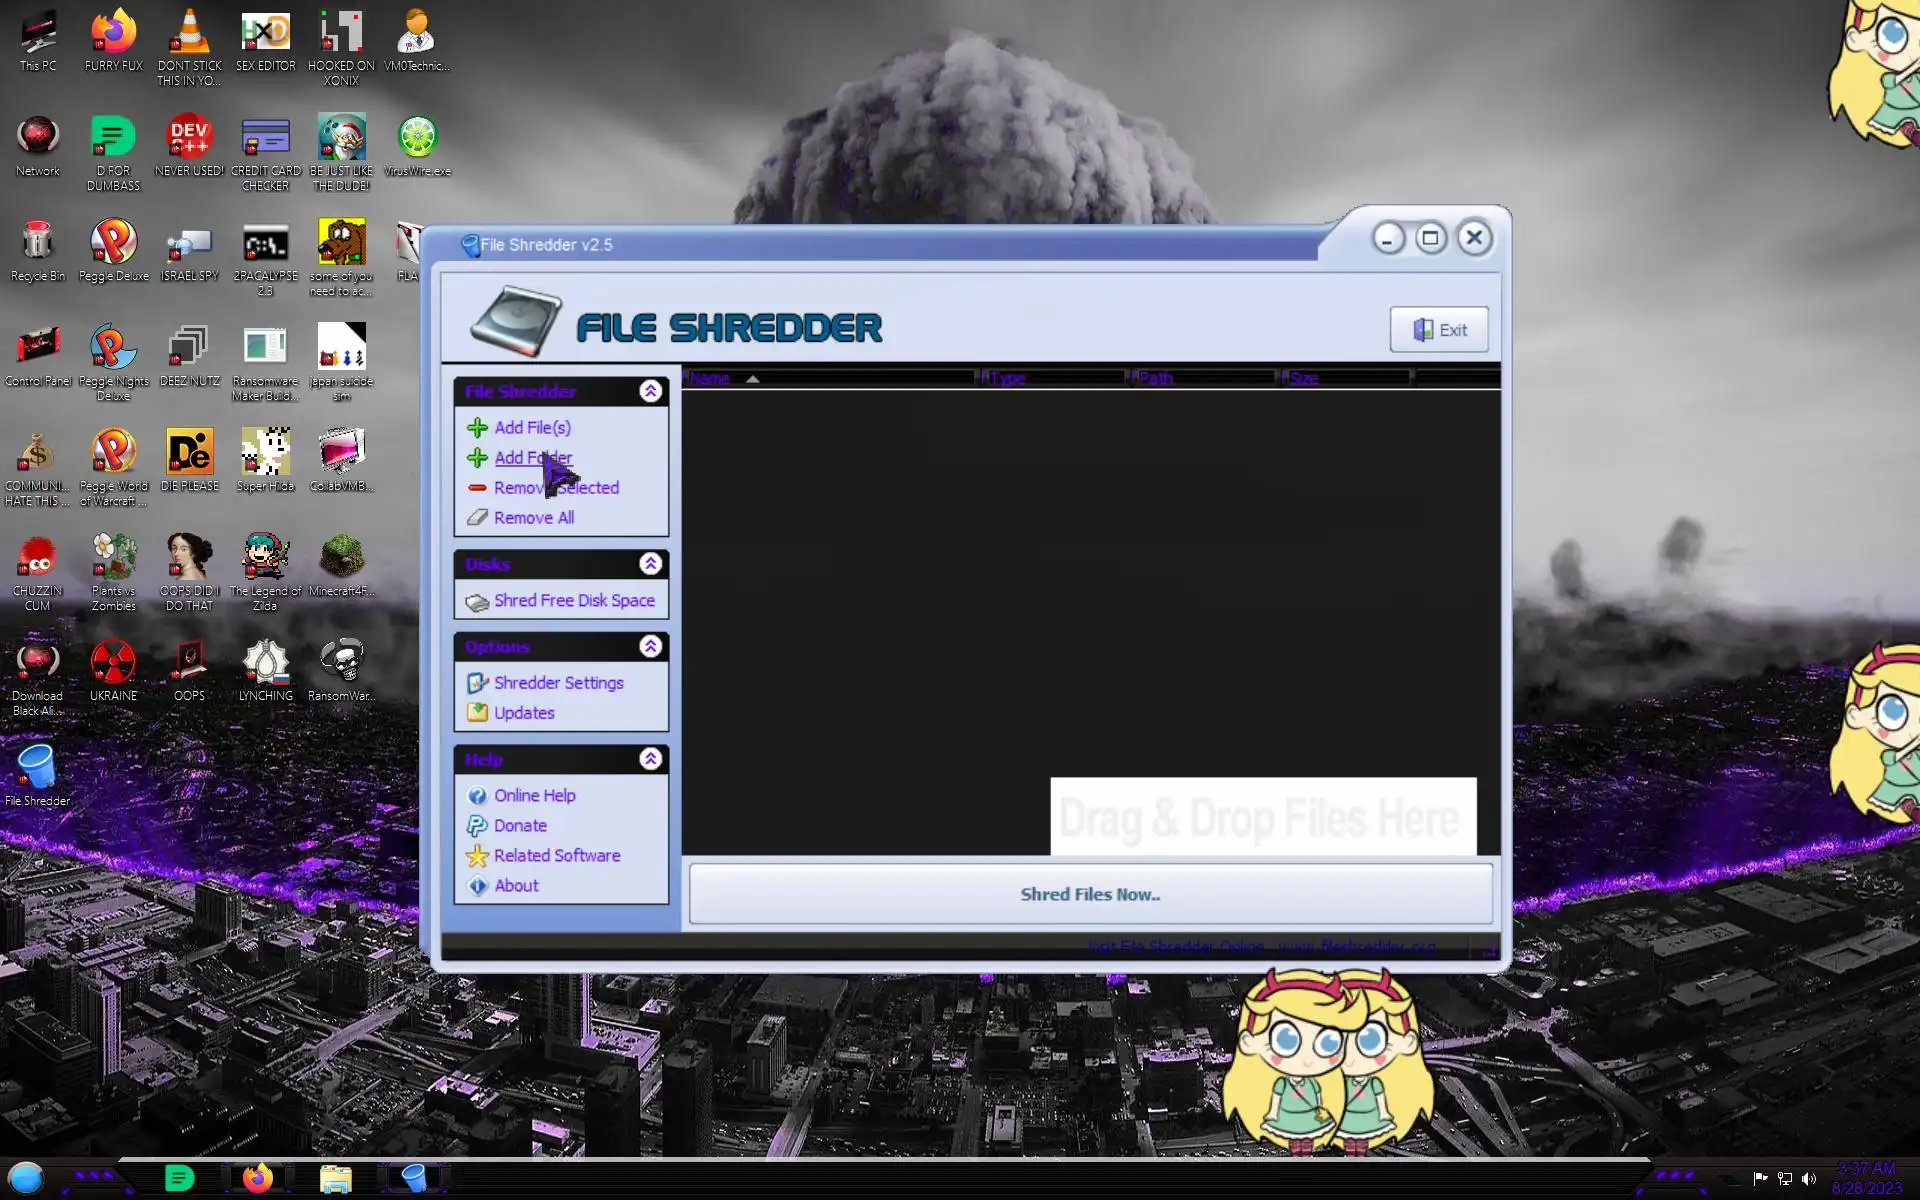This screenshot has width=1920, height=1200.
Task: Click the Donate PayPal icon
Action: pyautogui.click(x=477, y=826)
